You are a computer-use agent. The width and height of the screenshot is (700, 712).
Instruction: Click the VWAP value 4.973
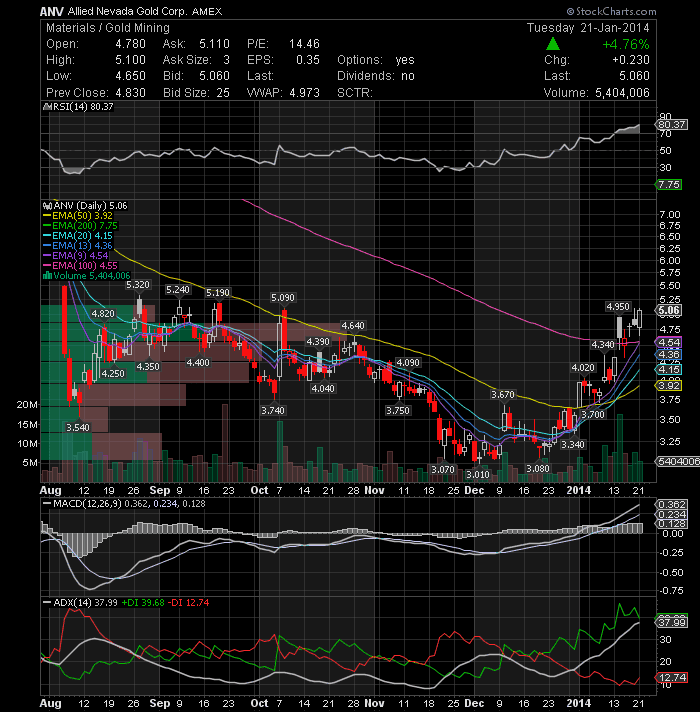click(304, 93)
